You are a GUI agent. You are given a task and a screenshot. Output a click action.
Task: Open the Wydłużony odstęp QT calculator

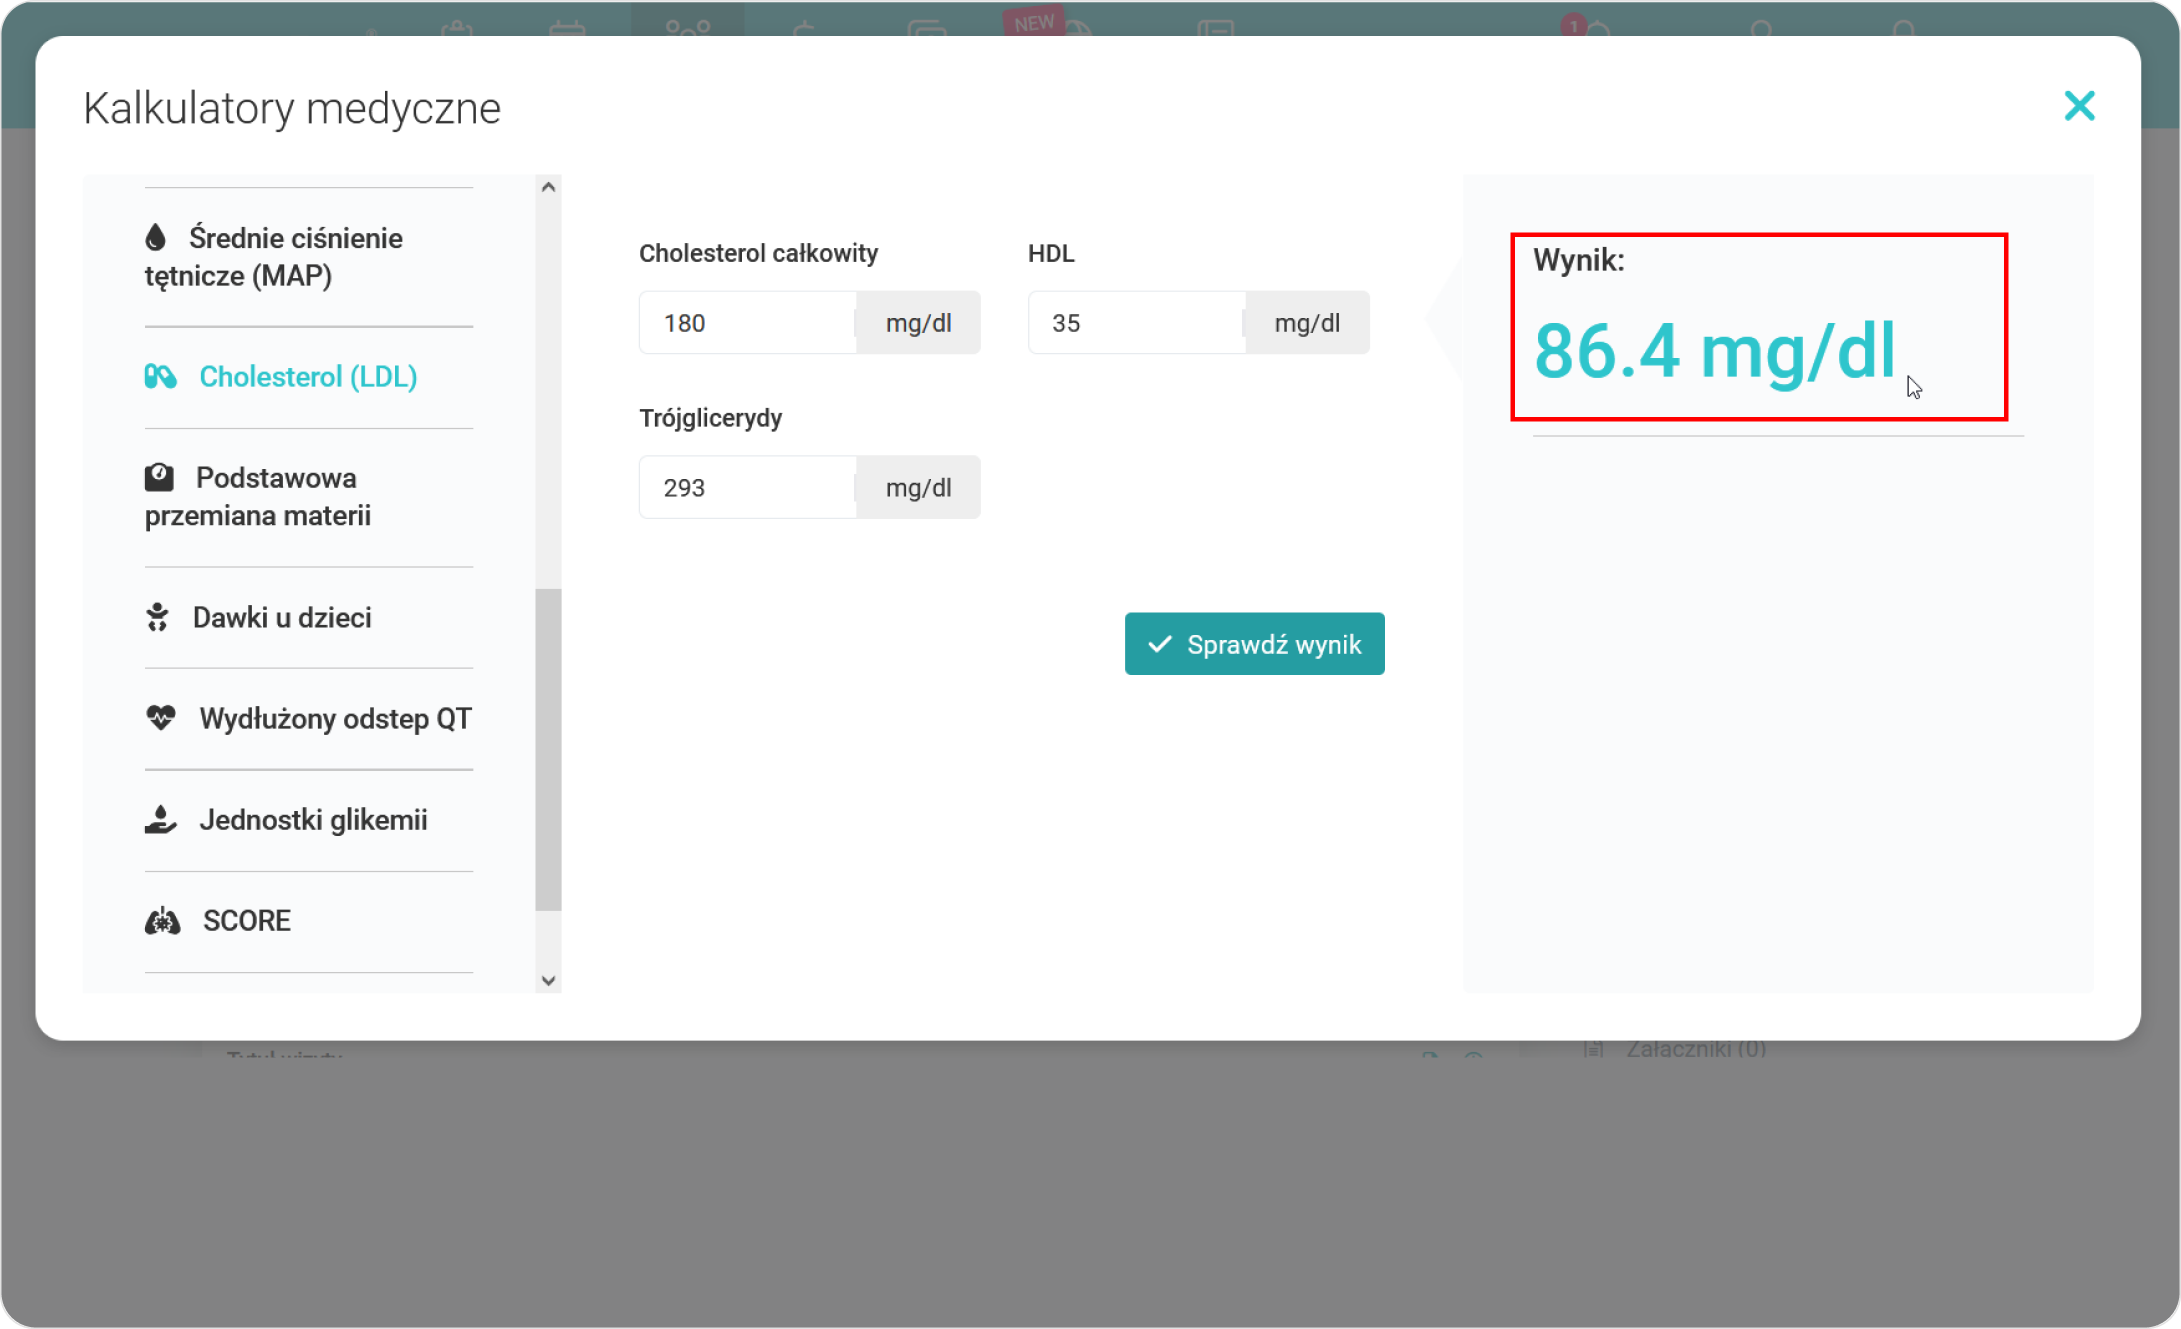click(x=308, y=719)
